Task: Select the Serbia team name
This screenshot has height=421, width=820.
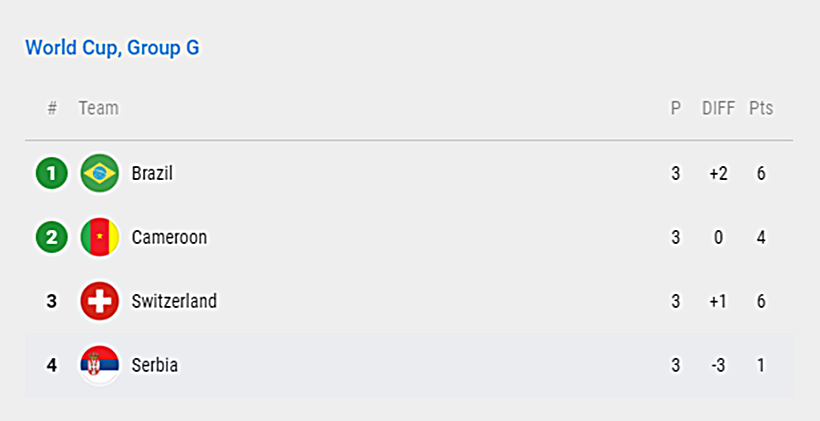Action: (155, 365)
